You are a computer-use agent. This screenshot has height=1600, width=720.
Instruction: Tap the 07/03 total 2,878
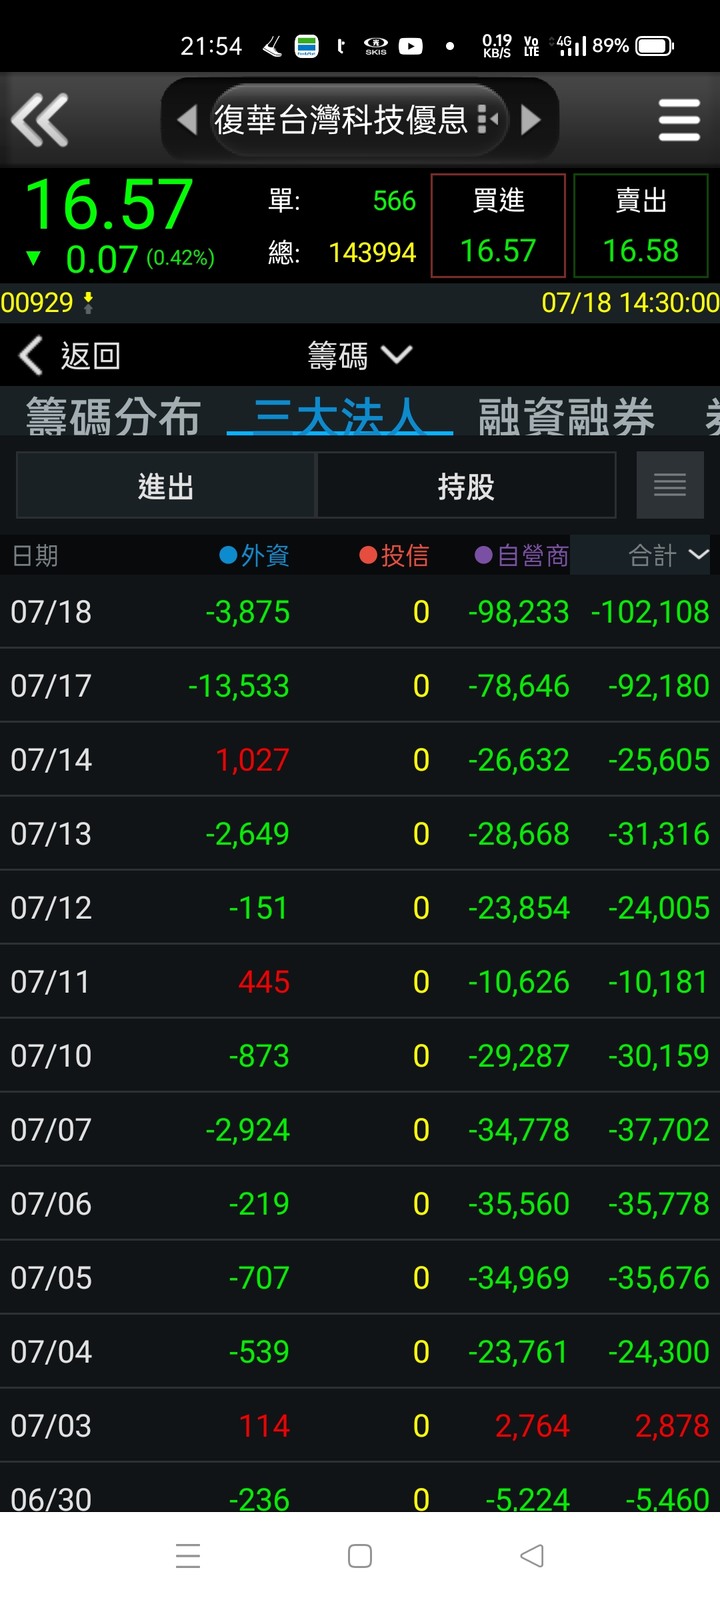click(x=672, y=1426)
